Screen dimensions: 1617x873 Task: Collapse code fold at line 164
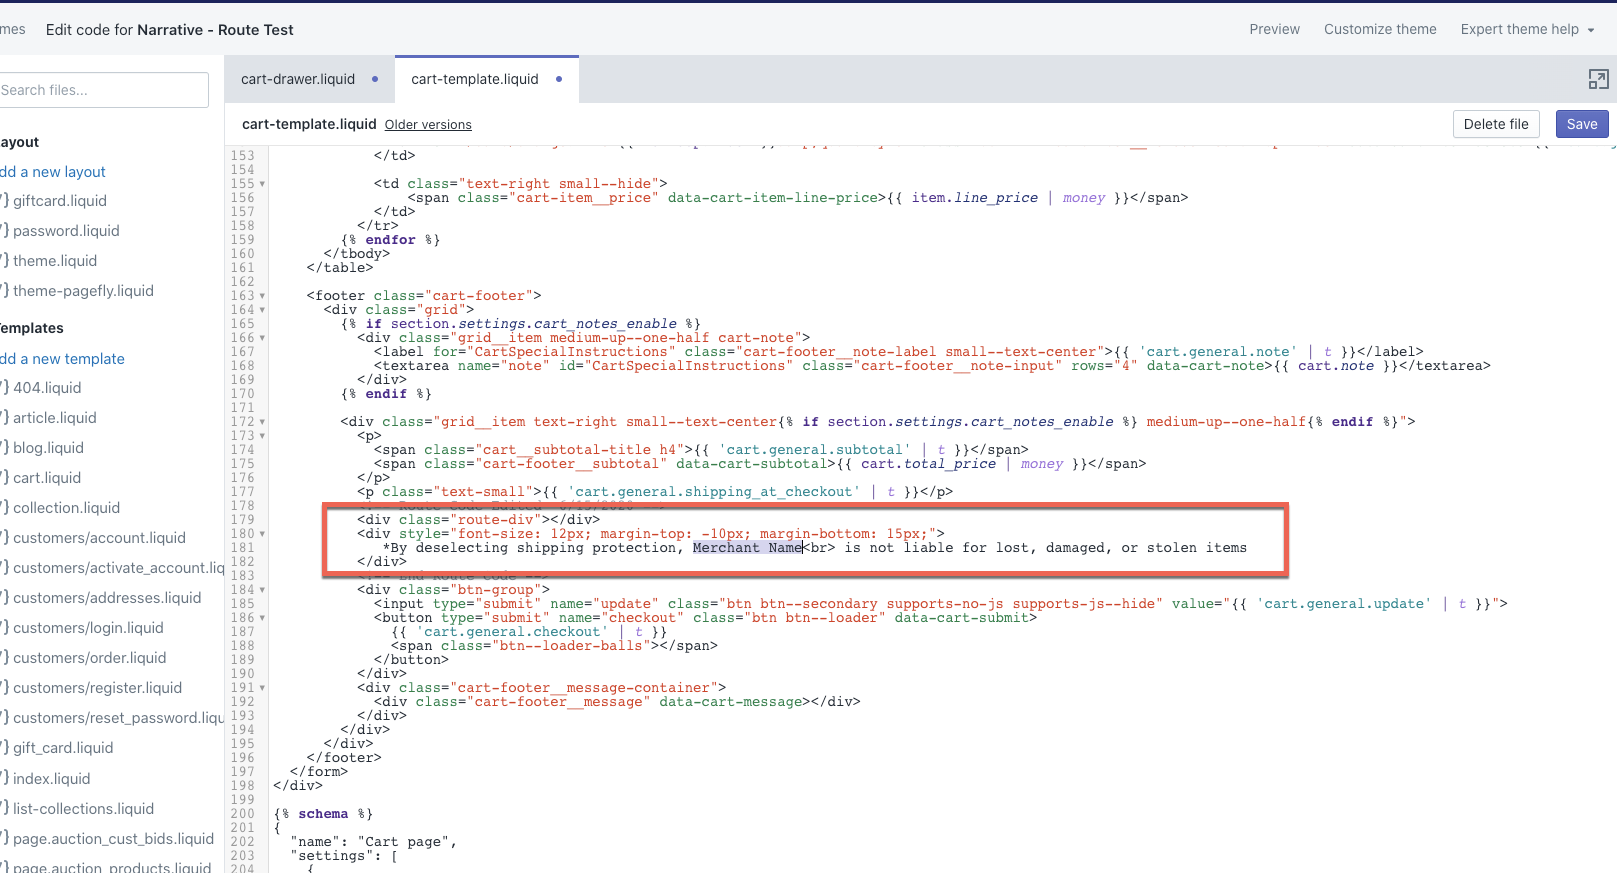coord(262,310)
